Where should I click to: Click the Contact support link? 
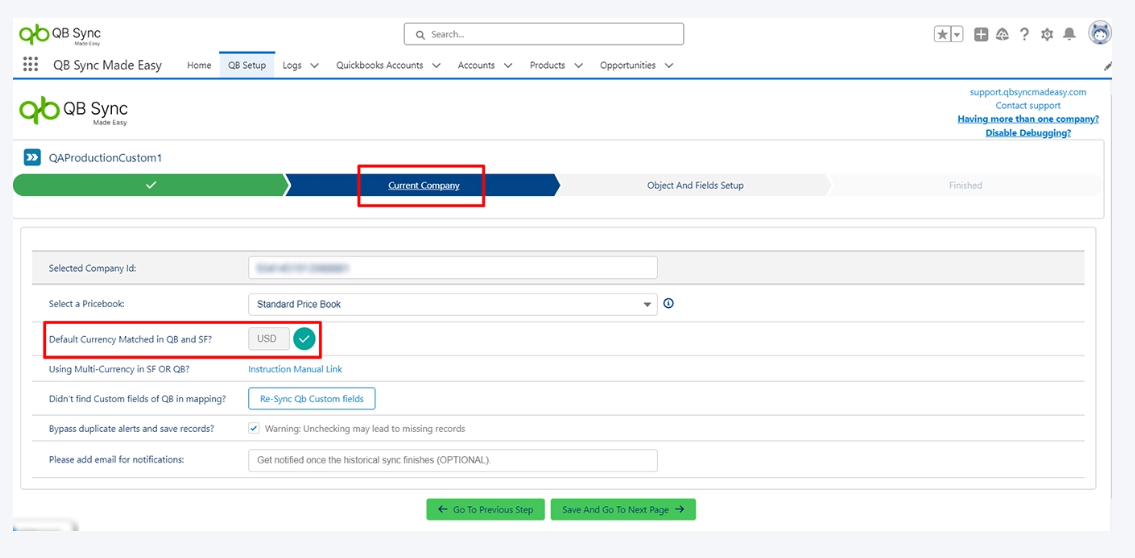pyautogui.click(x=1028, y=106)
